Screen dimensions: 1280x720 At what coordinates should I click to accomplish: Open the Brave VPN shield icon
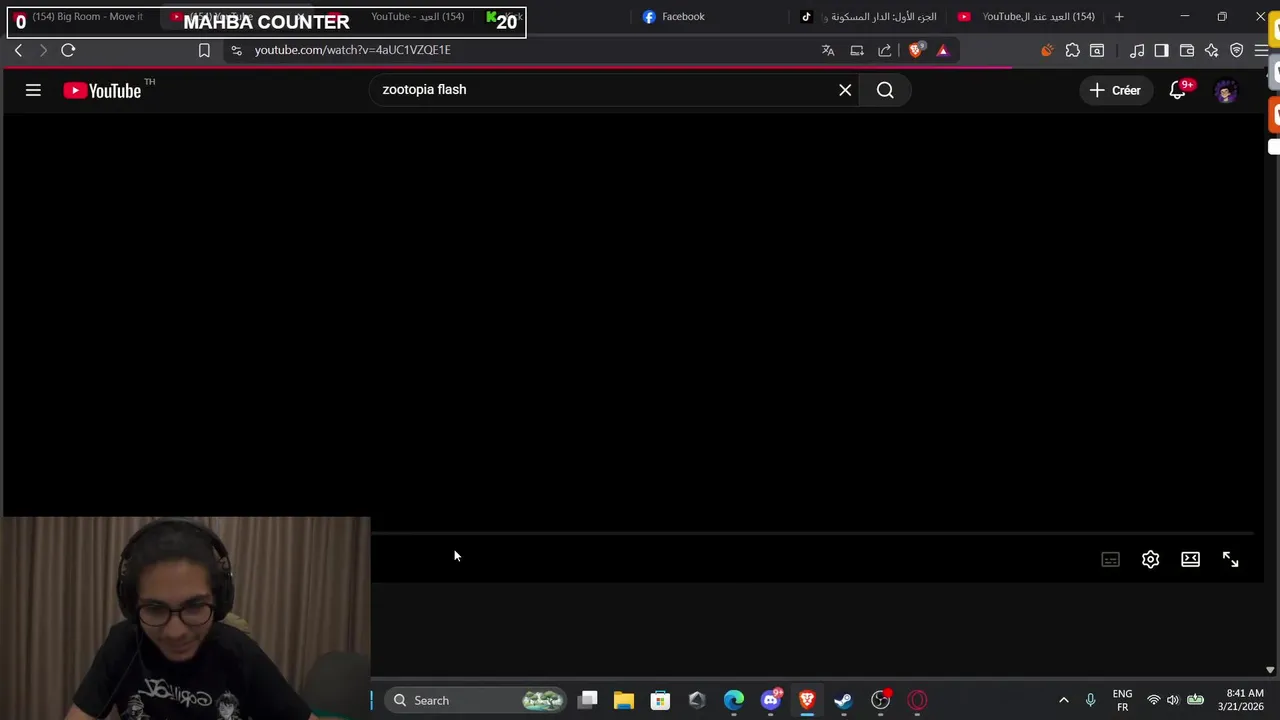pos(1237,50)
